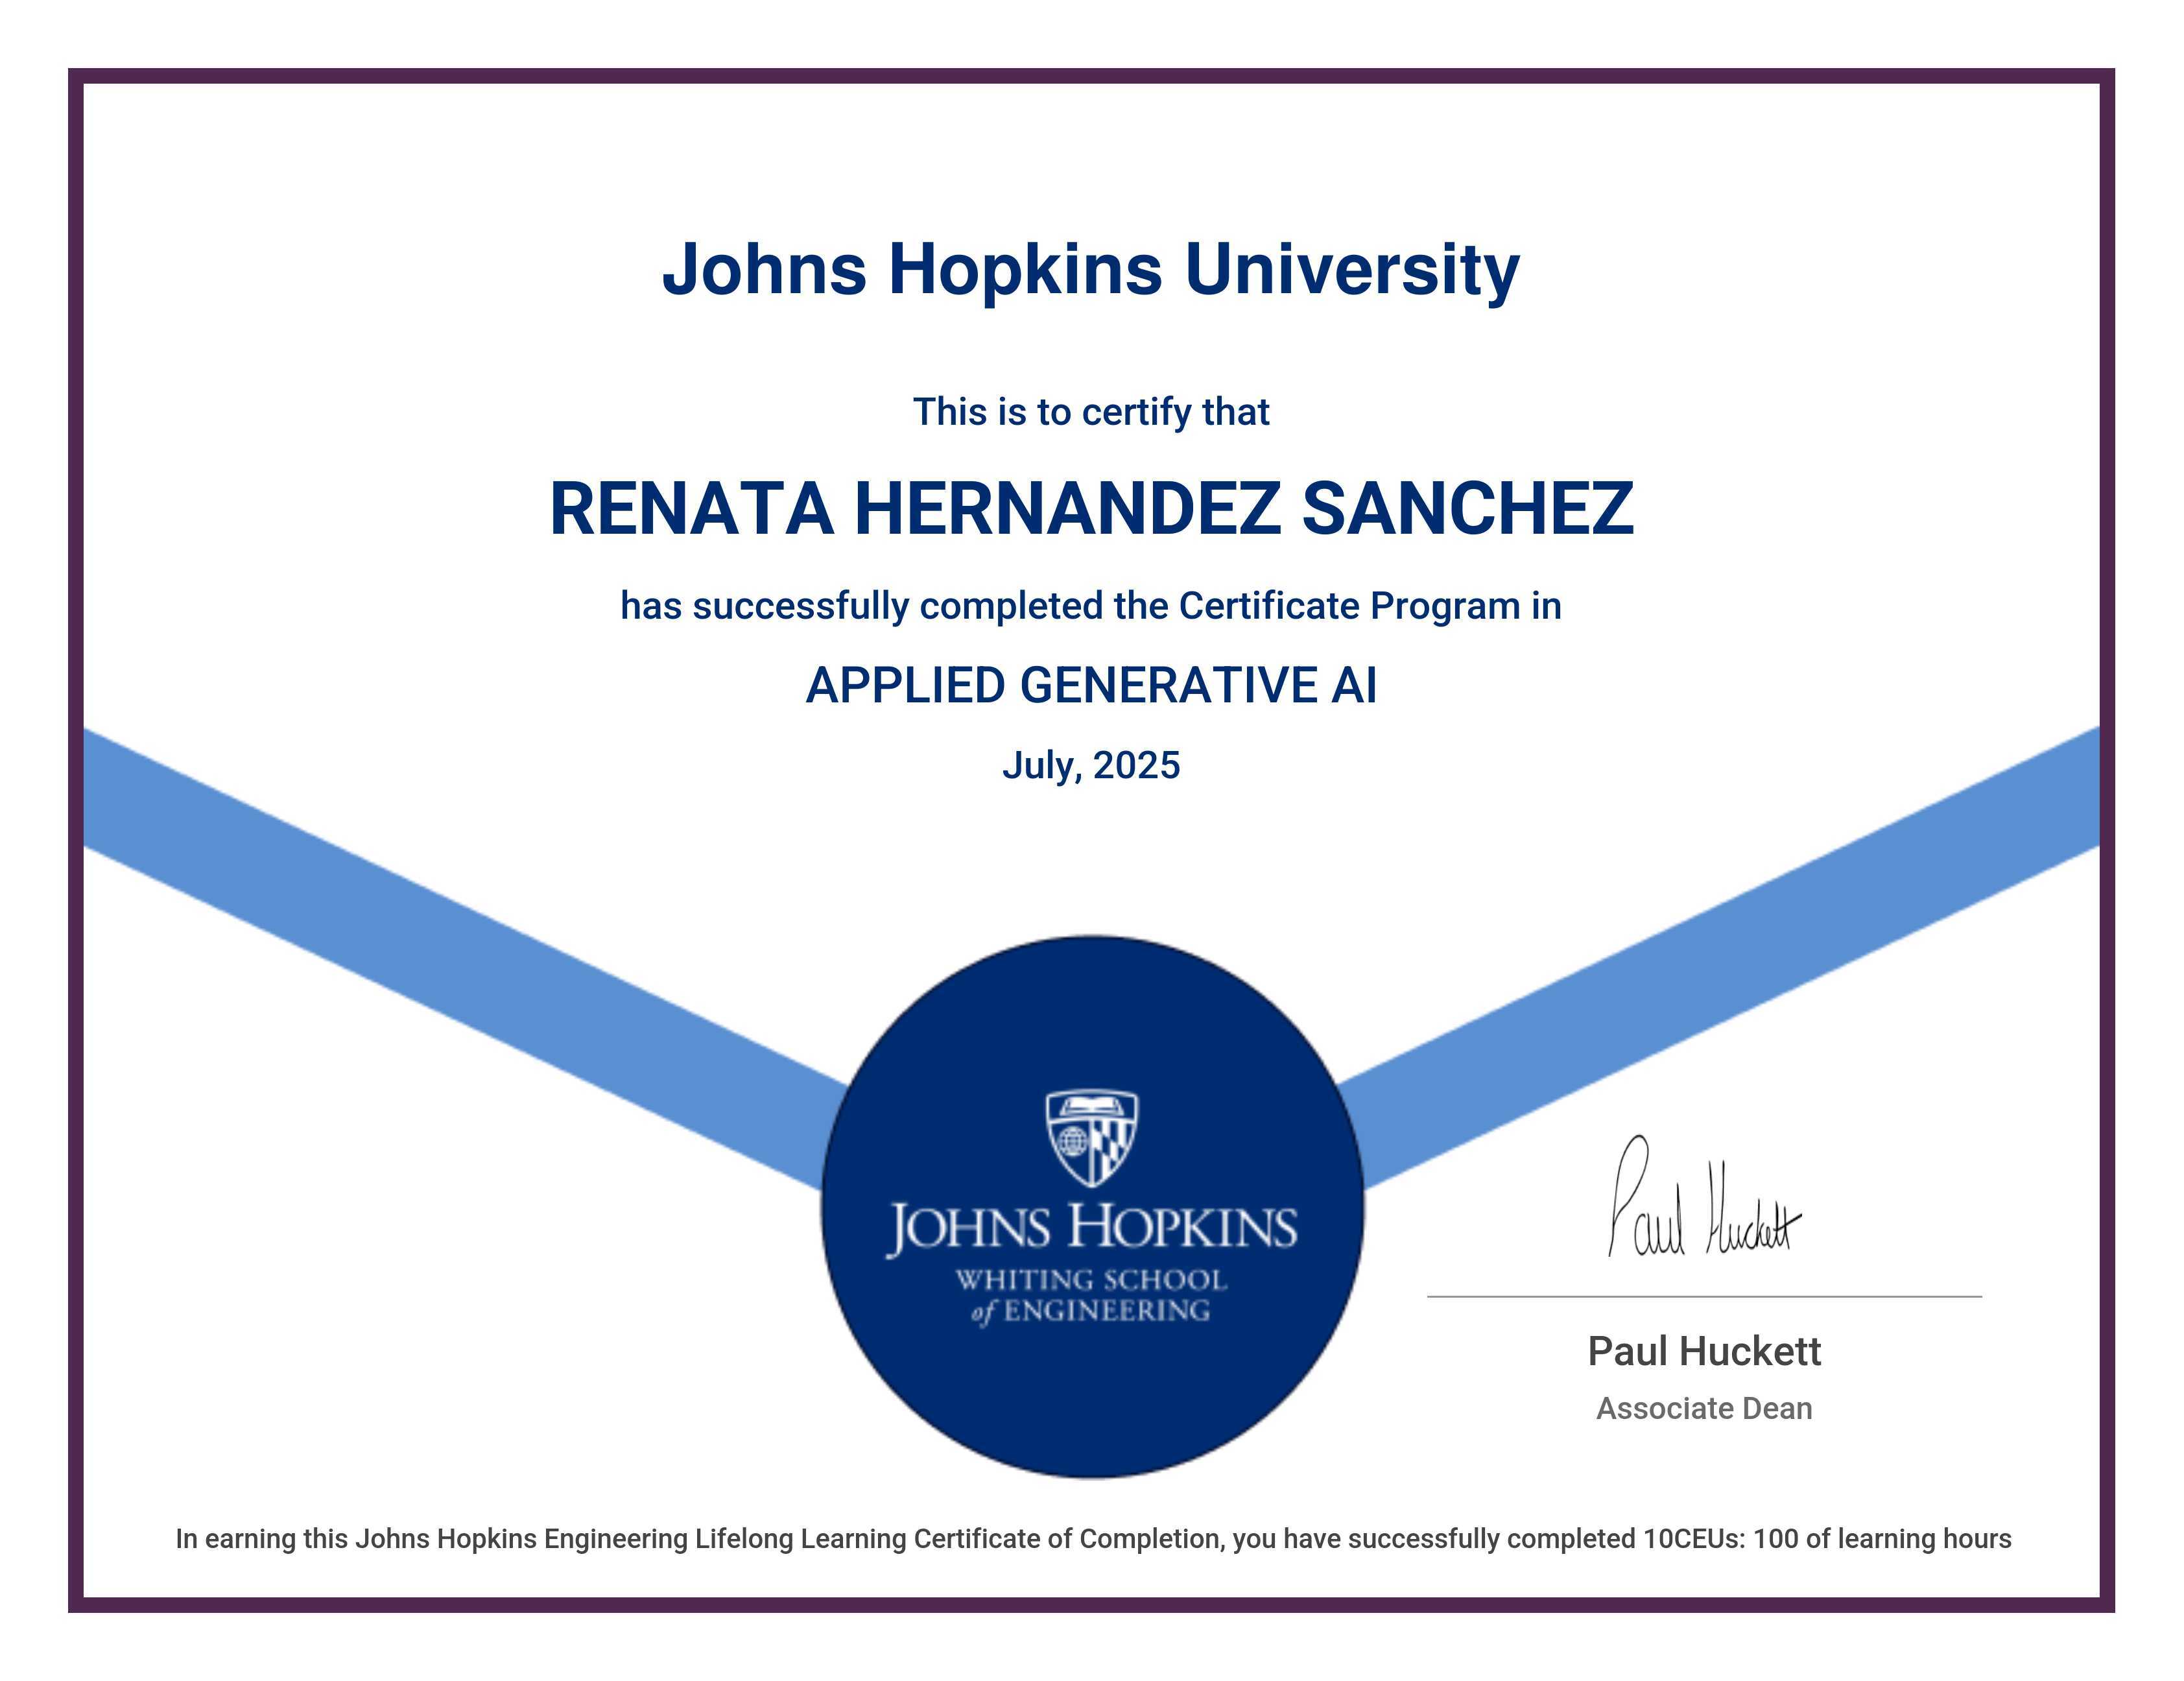Image resolution: width=2184 pixels, height=1681 pixels.
Task: Click the Johns Hopkins University heading
Action: pyautogui.click(x=1091, y=269)
